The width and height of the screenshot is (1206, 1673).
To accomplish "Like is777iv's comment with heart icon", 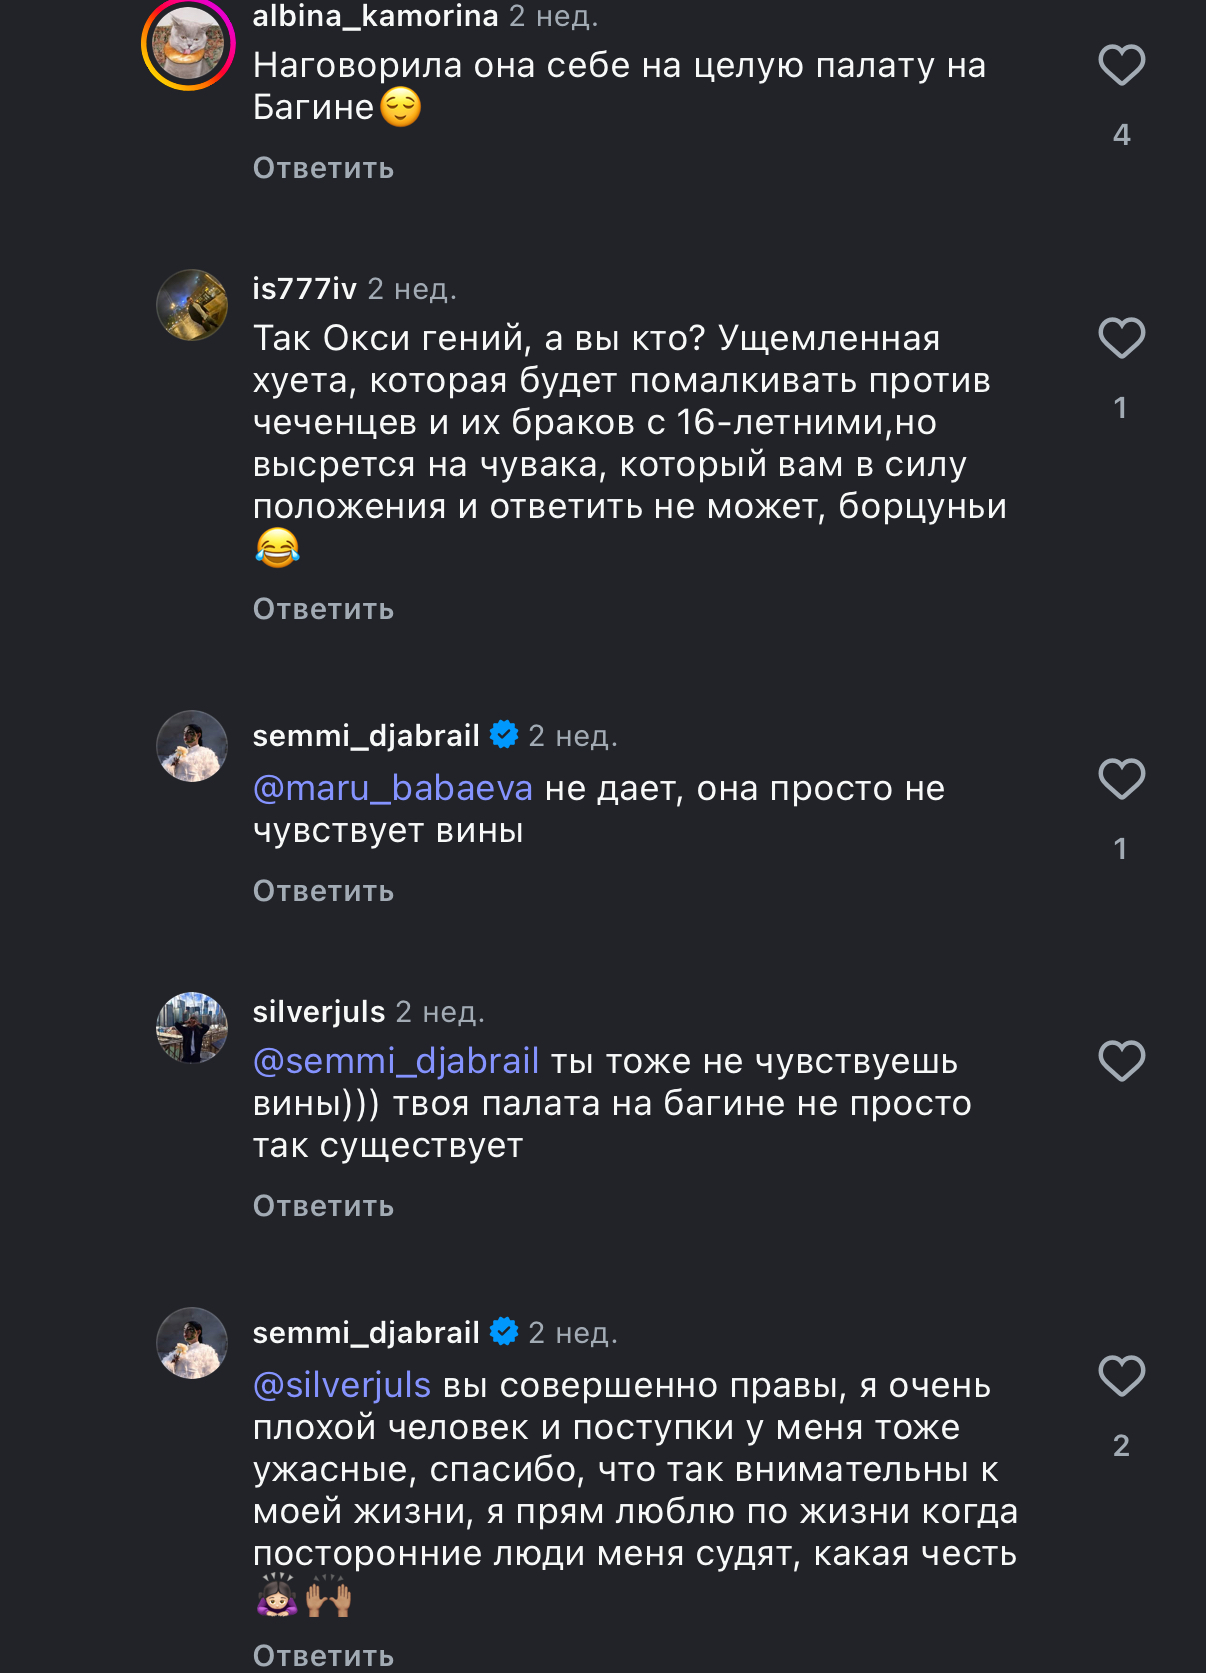I will (x=1121, y=338).
